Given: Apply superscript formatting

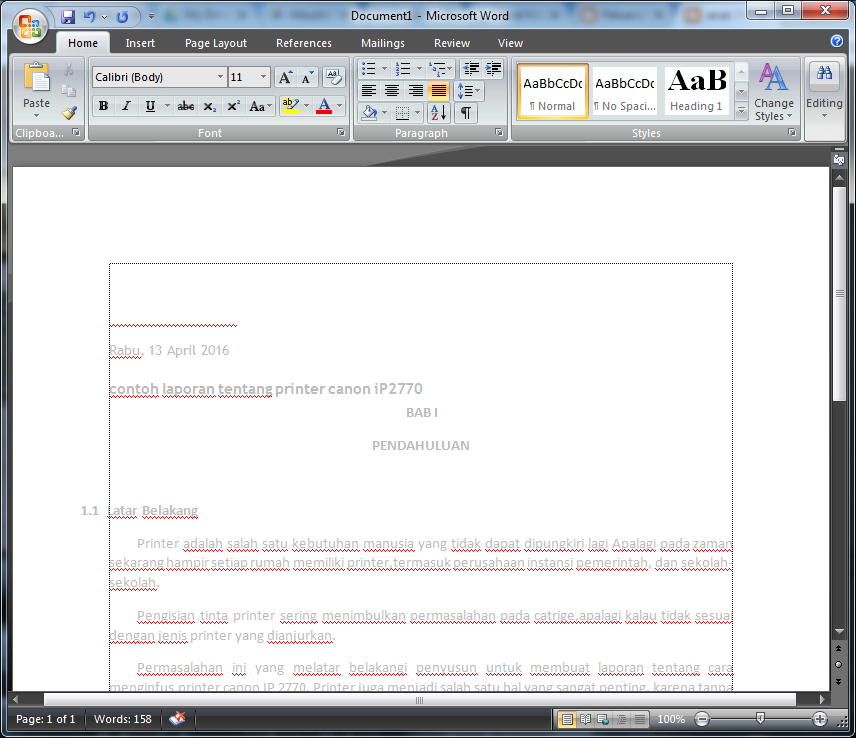Looking at the screenshot, I should click(x=231, y=107).
